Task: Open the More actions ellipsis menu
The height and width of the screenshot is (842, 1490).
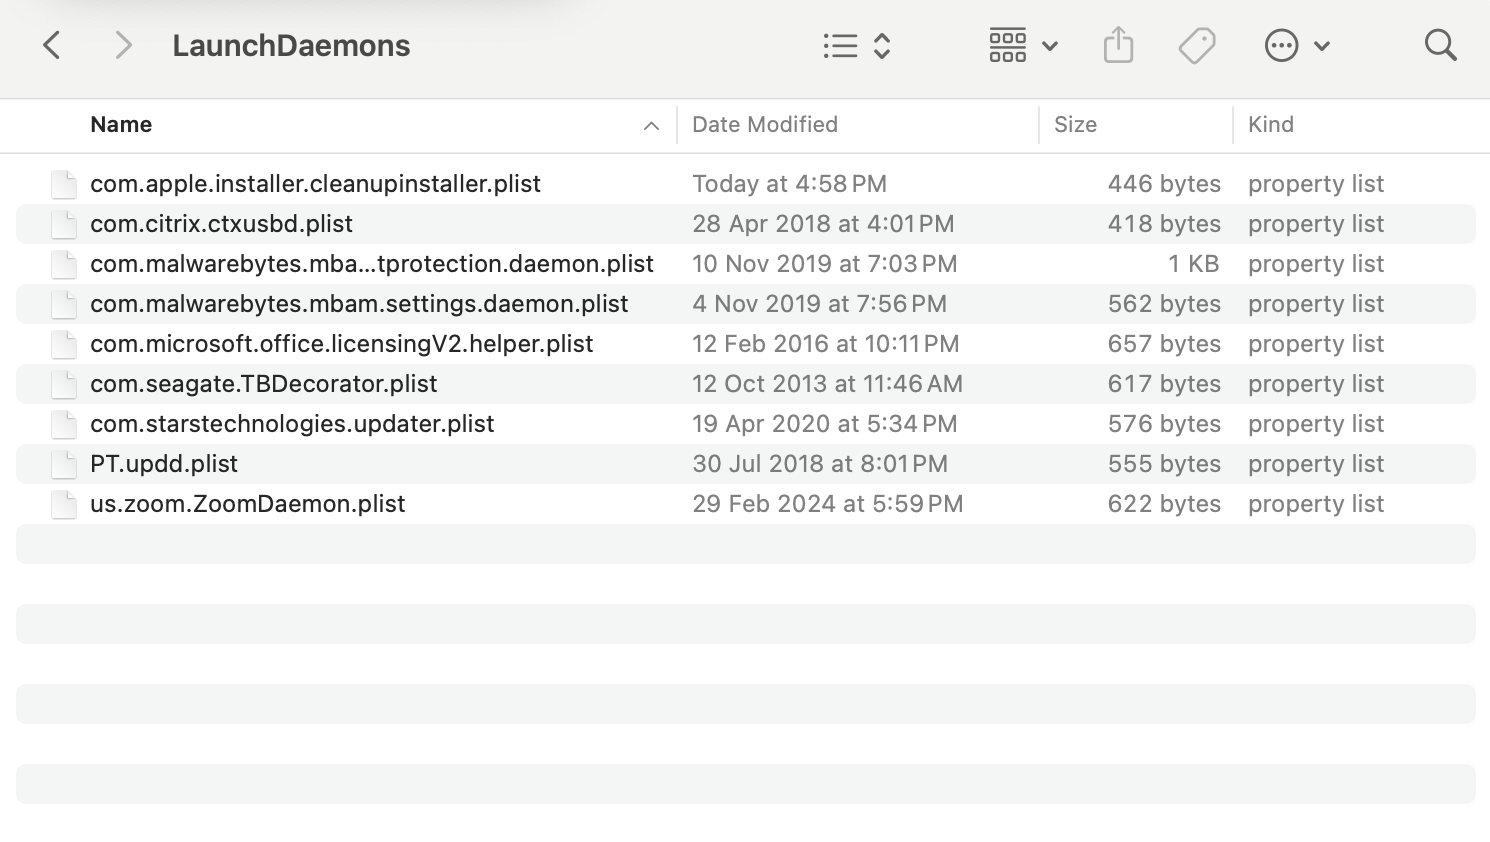Action: tap(1297, 45)
